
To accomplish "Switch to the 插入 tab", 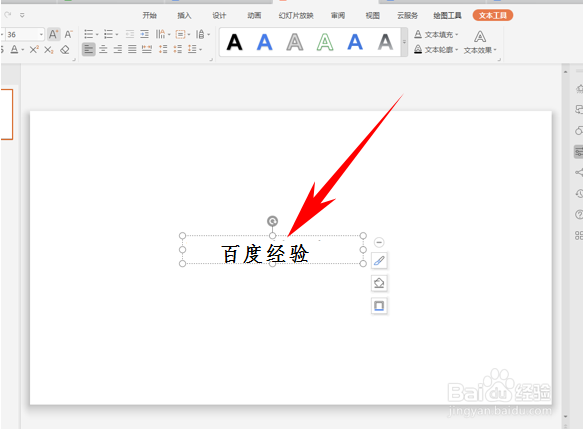I will [184, 15].
